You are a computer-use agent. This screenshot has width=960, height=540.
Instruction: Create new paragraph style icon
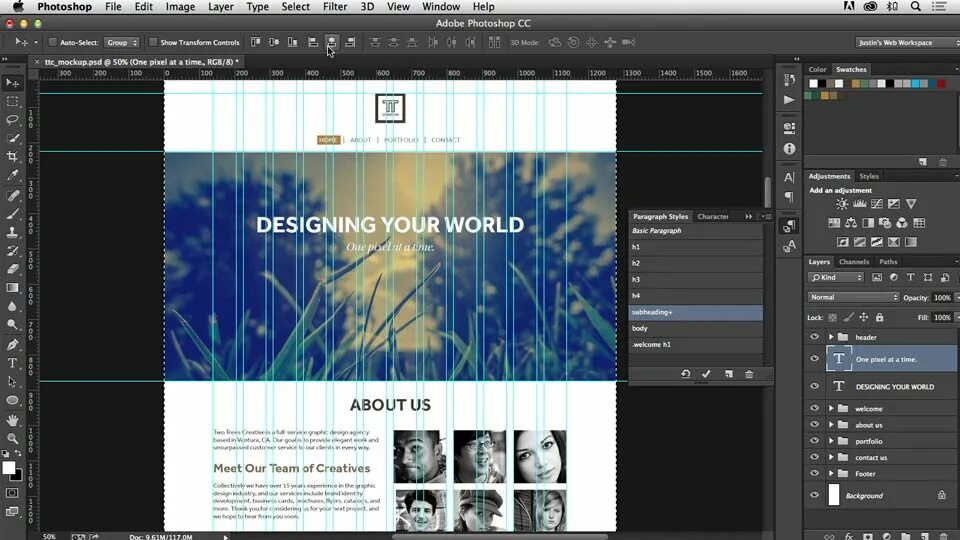(729, 373)
